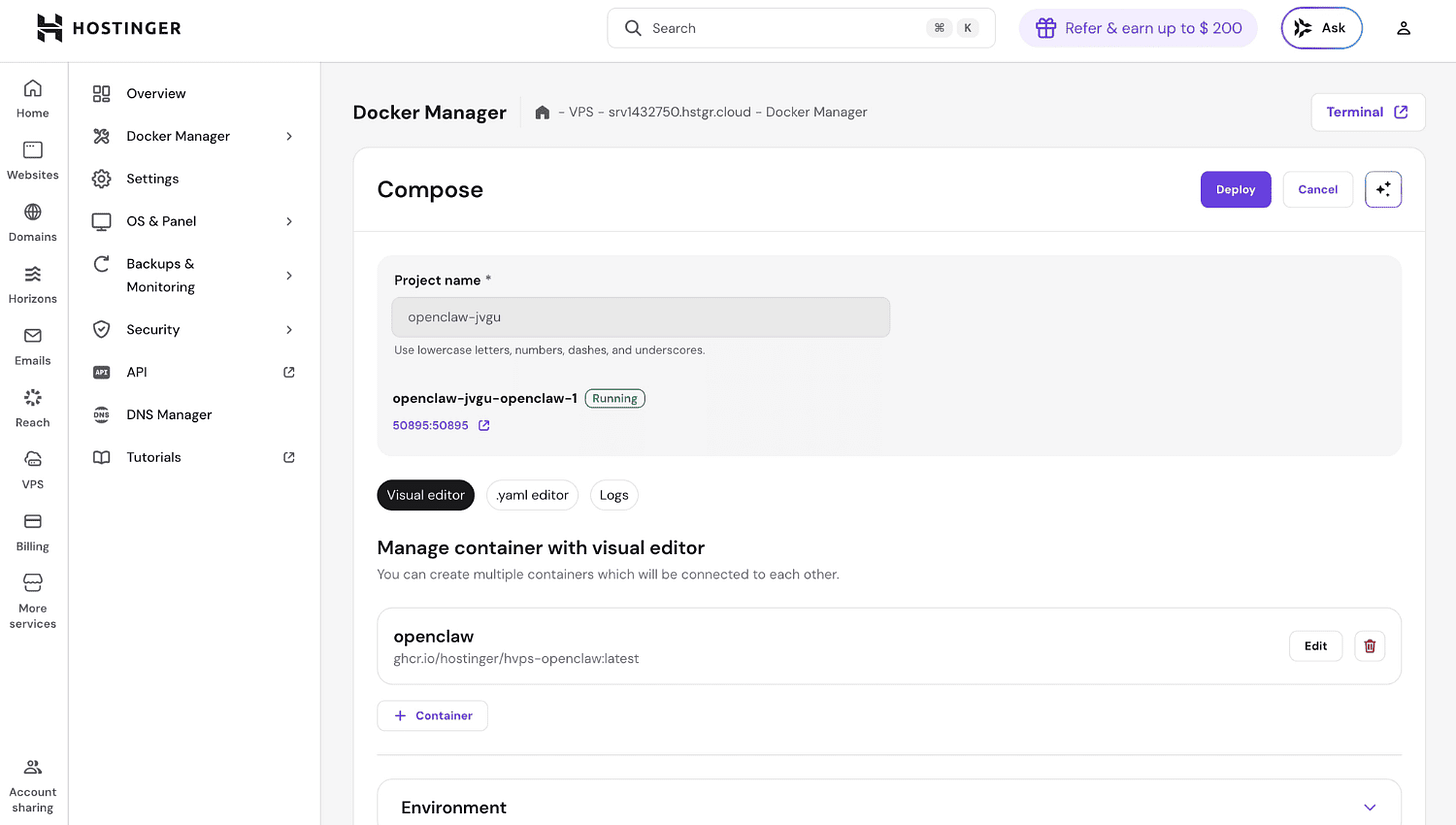The width and height of the screenshot is (1456, 825).
Task: Click the Ask assistant button
Action: tap(1321, 28)
